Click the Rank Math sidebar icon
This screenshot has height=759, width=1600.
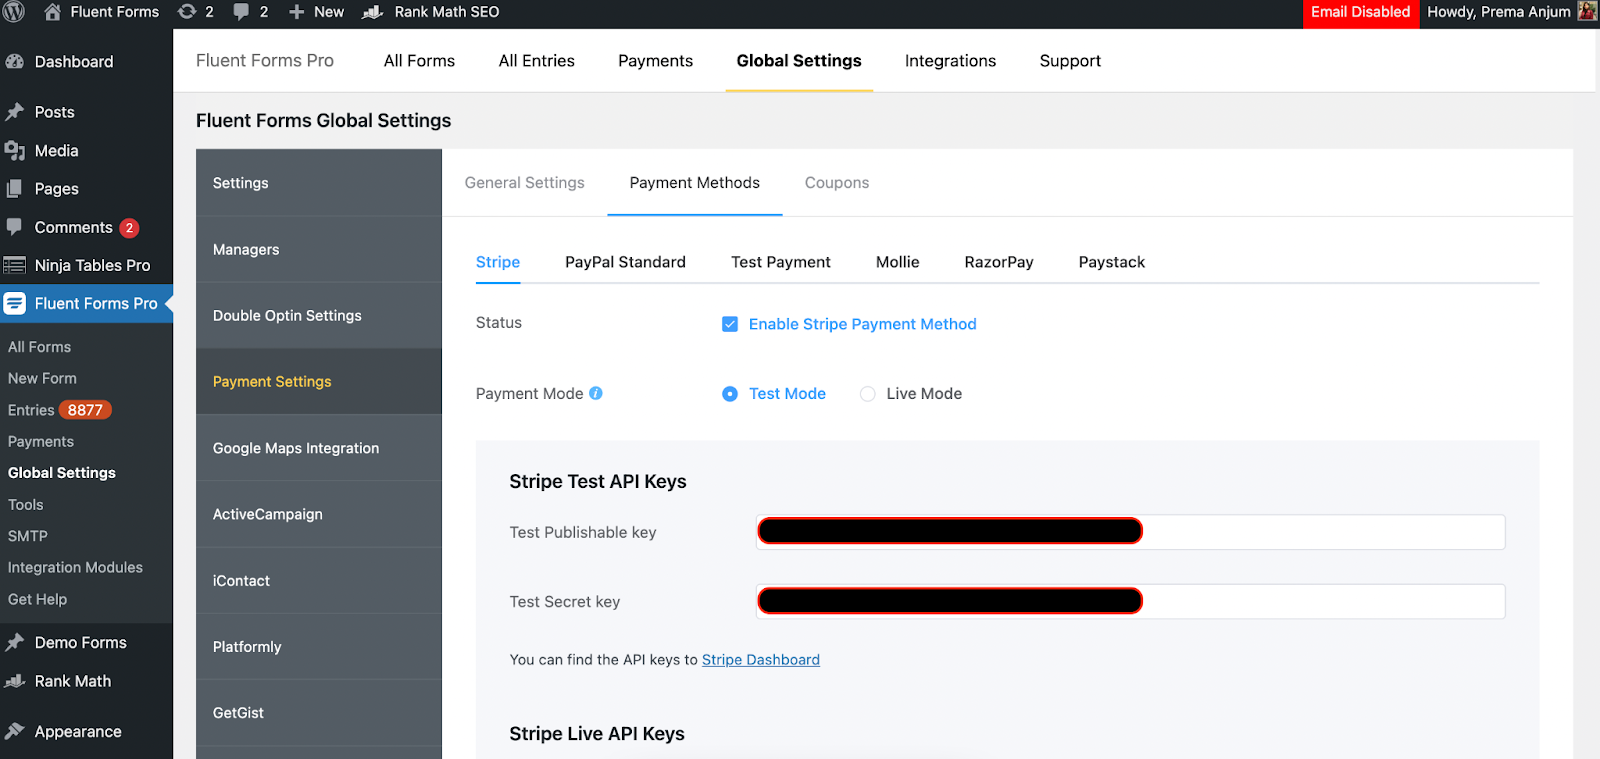click(14, 681)
